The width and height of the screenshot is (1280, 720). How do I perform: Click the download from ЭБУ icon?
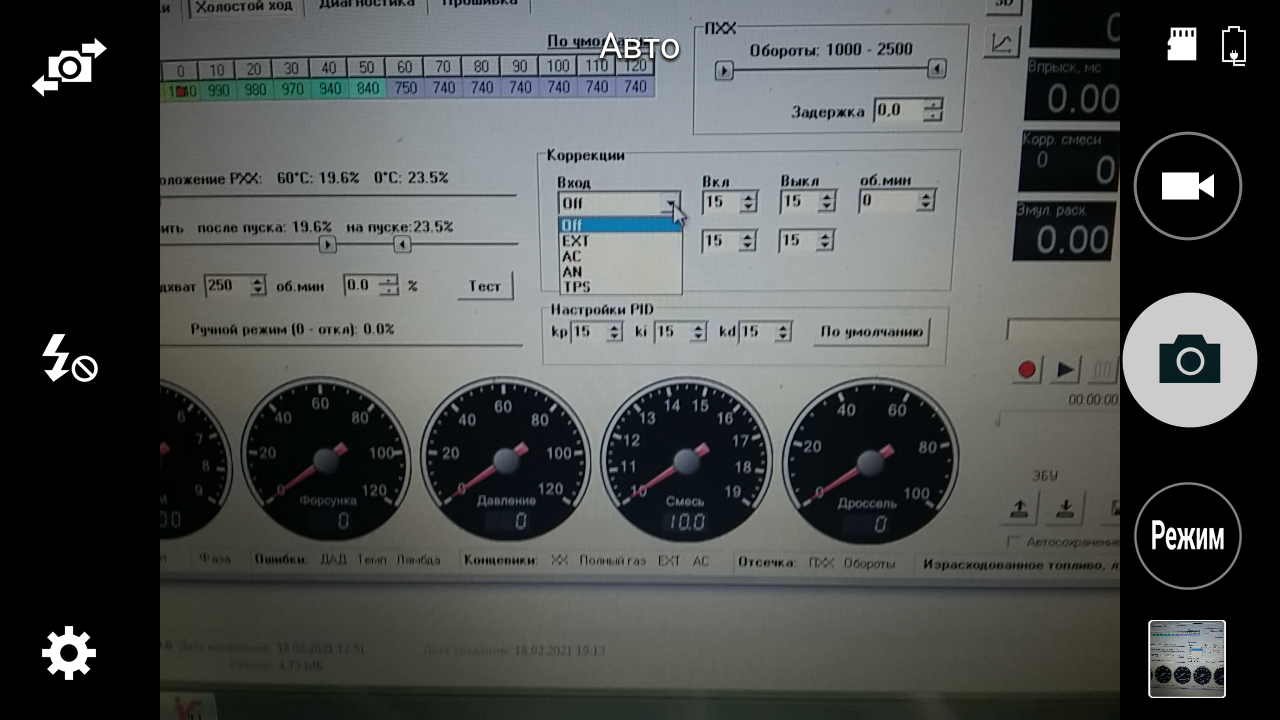point(1065,508)
